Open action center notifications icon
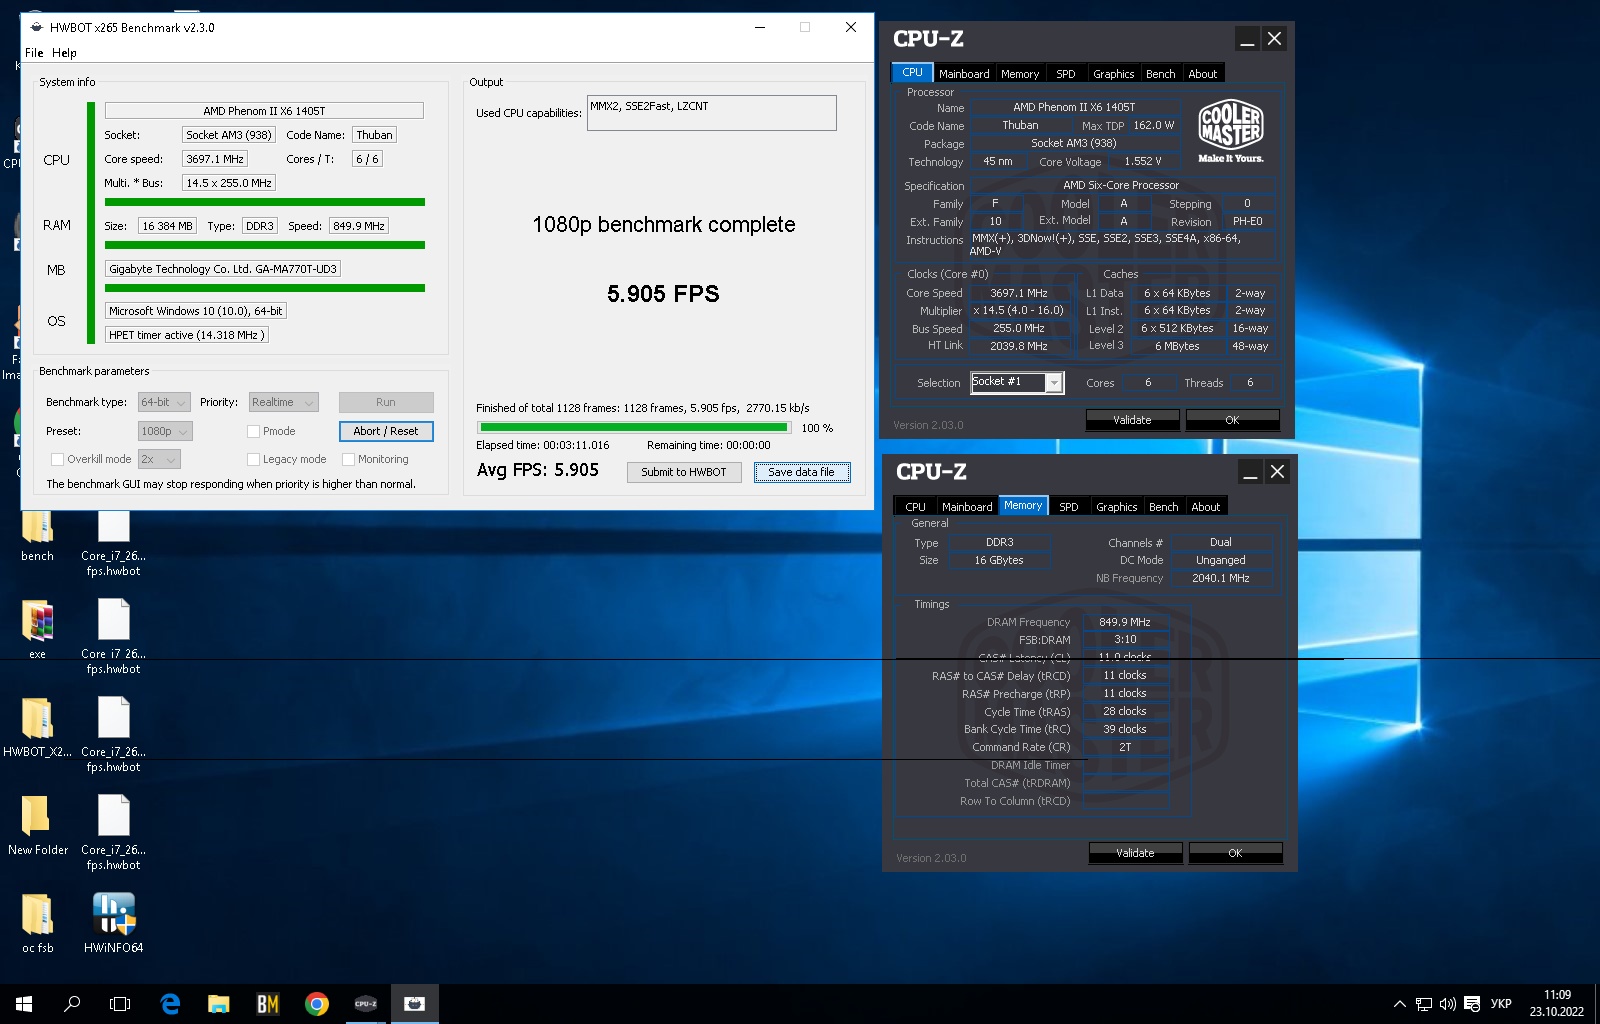The image size is (1600, 1024). [x=1472, y=1004]
